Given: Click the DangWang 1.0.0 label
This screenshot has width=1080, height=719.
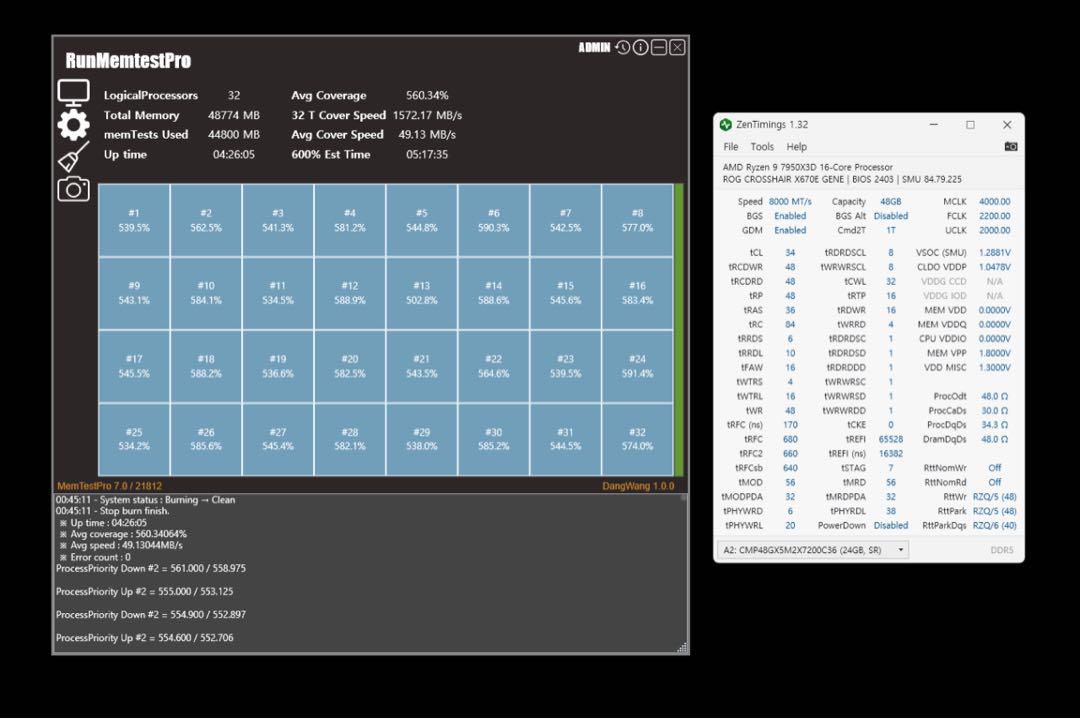Looking at the screenshot, I should [638, 486].
